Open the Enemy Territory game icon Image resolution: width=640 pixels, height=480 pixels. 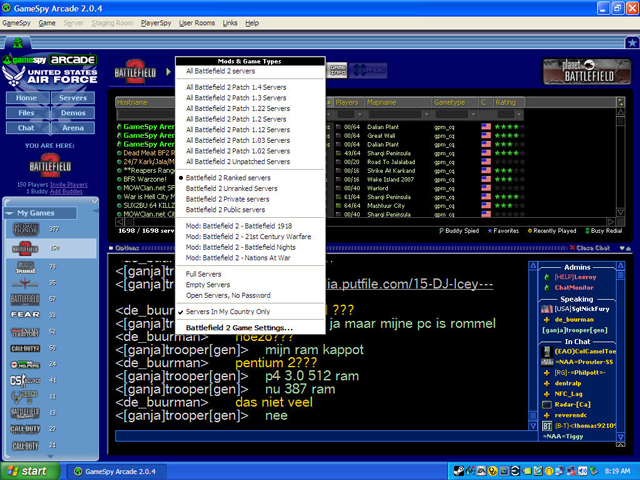click(x=25, y=332)
